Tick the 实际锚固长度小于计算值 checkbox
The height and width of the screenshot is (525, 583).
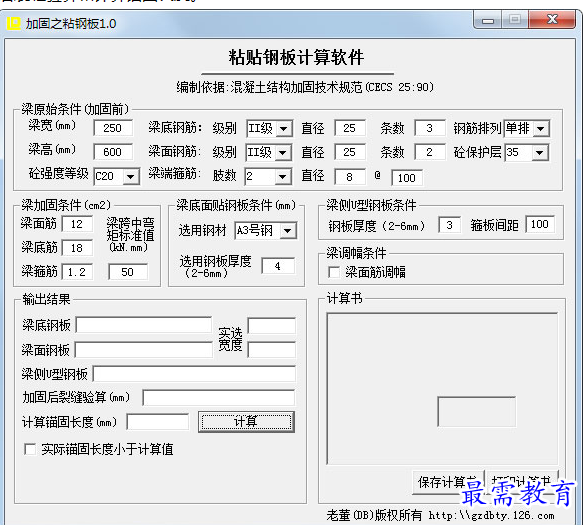point(30,449)
